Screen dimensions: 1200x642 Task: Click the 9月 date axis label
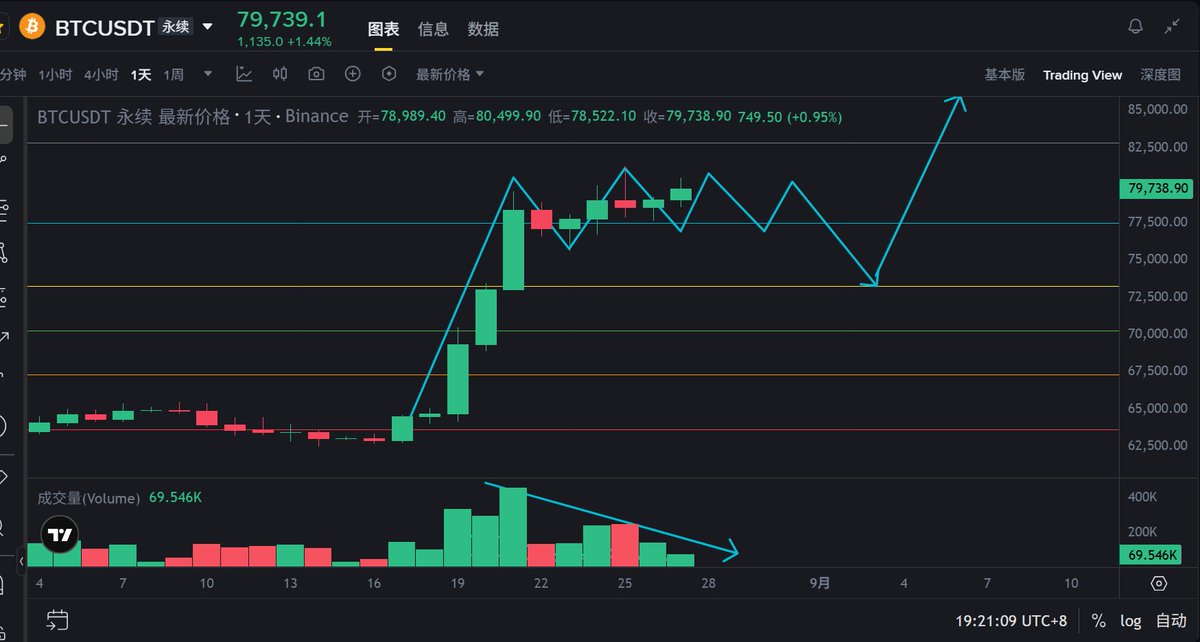(x=820, y=584)
